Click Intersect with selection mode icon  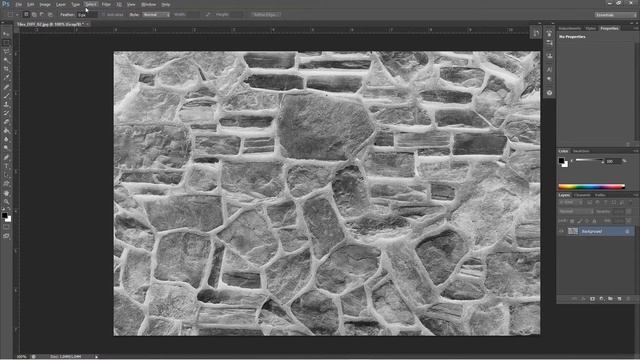50,14
